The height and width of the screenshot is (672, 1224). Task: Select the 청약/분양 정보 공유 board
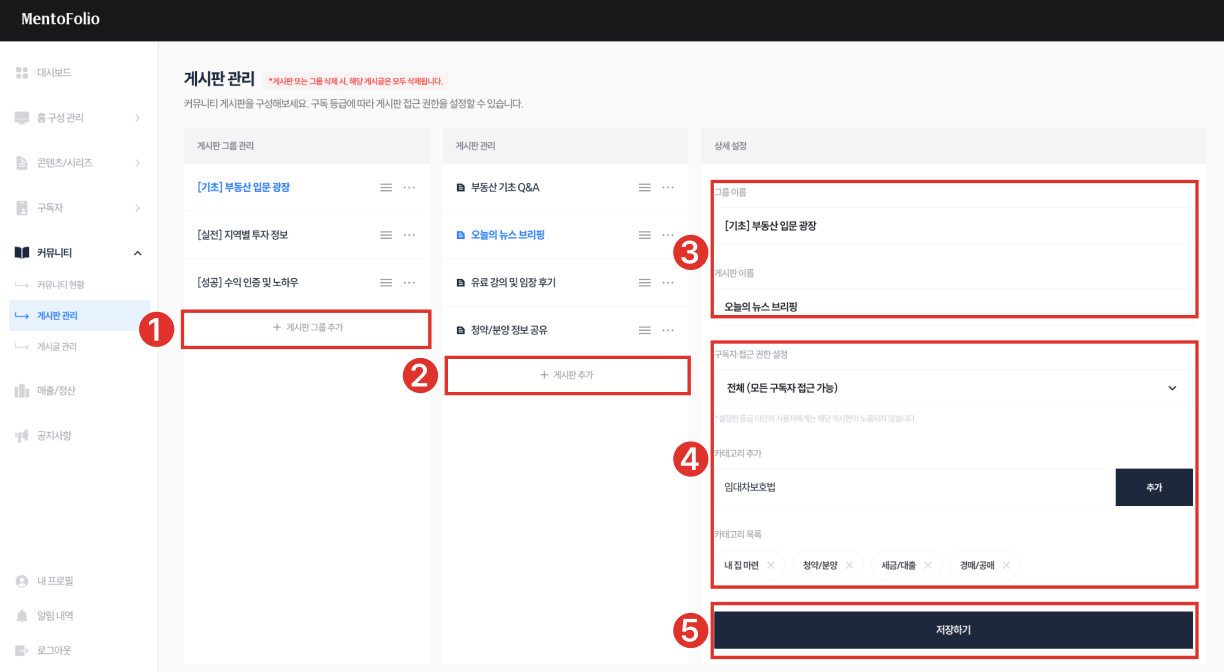point(509,330)
